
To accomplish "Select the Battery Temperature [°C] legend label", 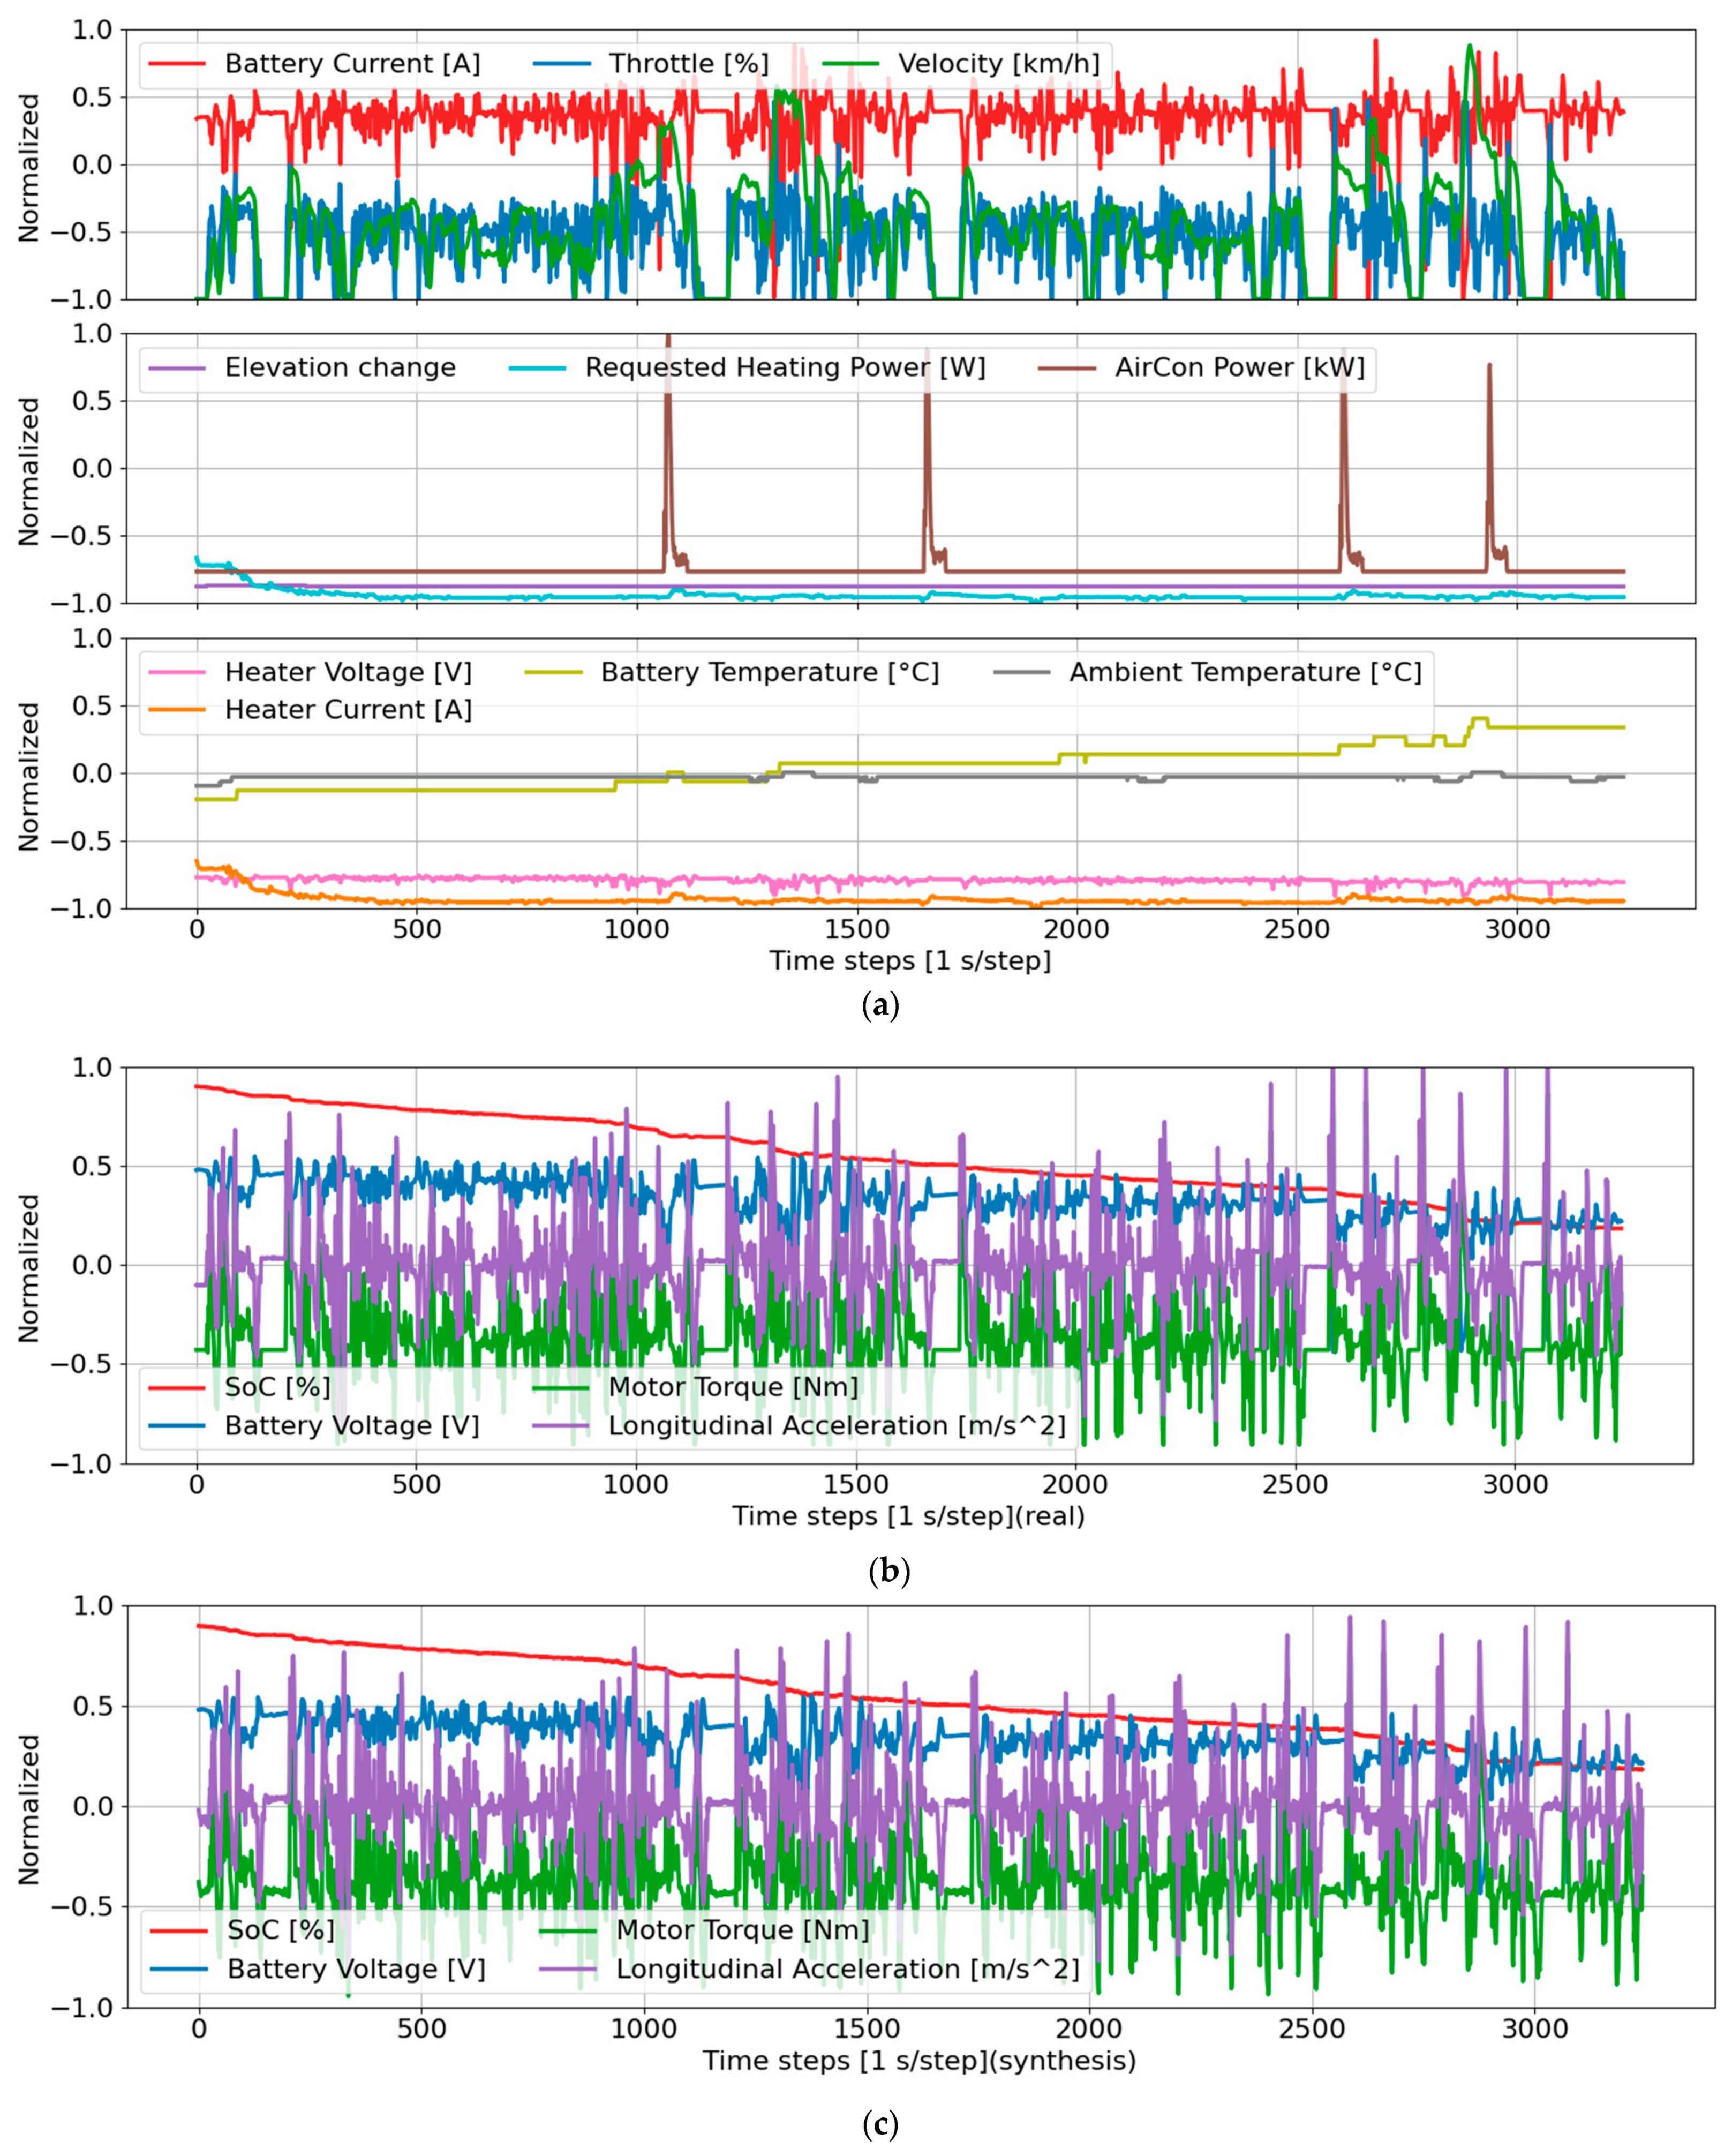I will (x=769, y=673).
